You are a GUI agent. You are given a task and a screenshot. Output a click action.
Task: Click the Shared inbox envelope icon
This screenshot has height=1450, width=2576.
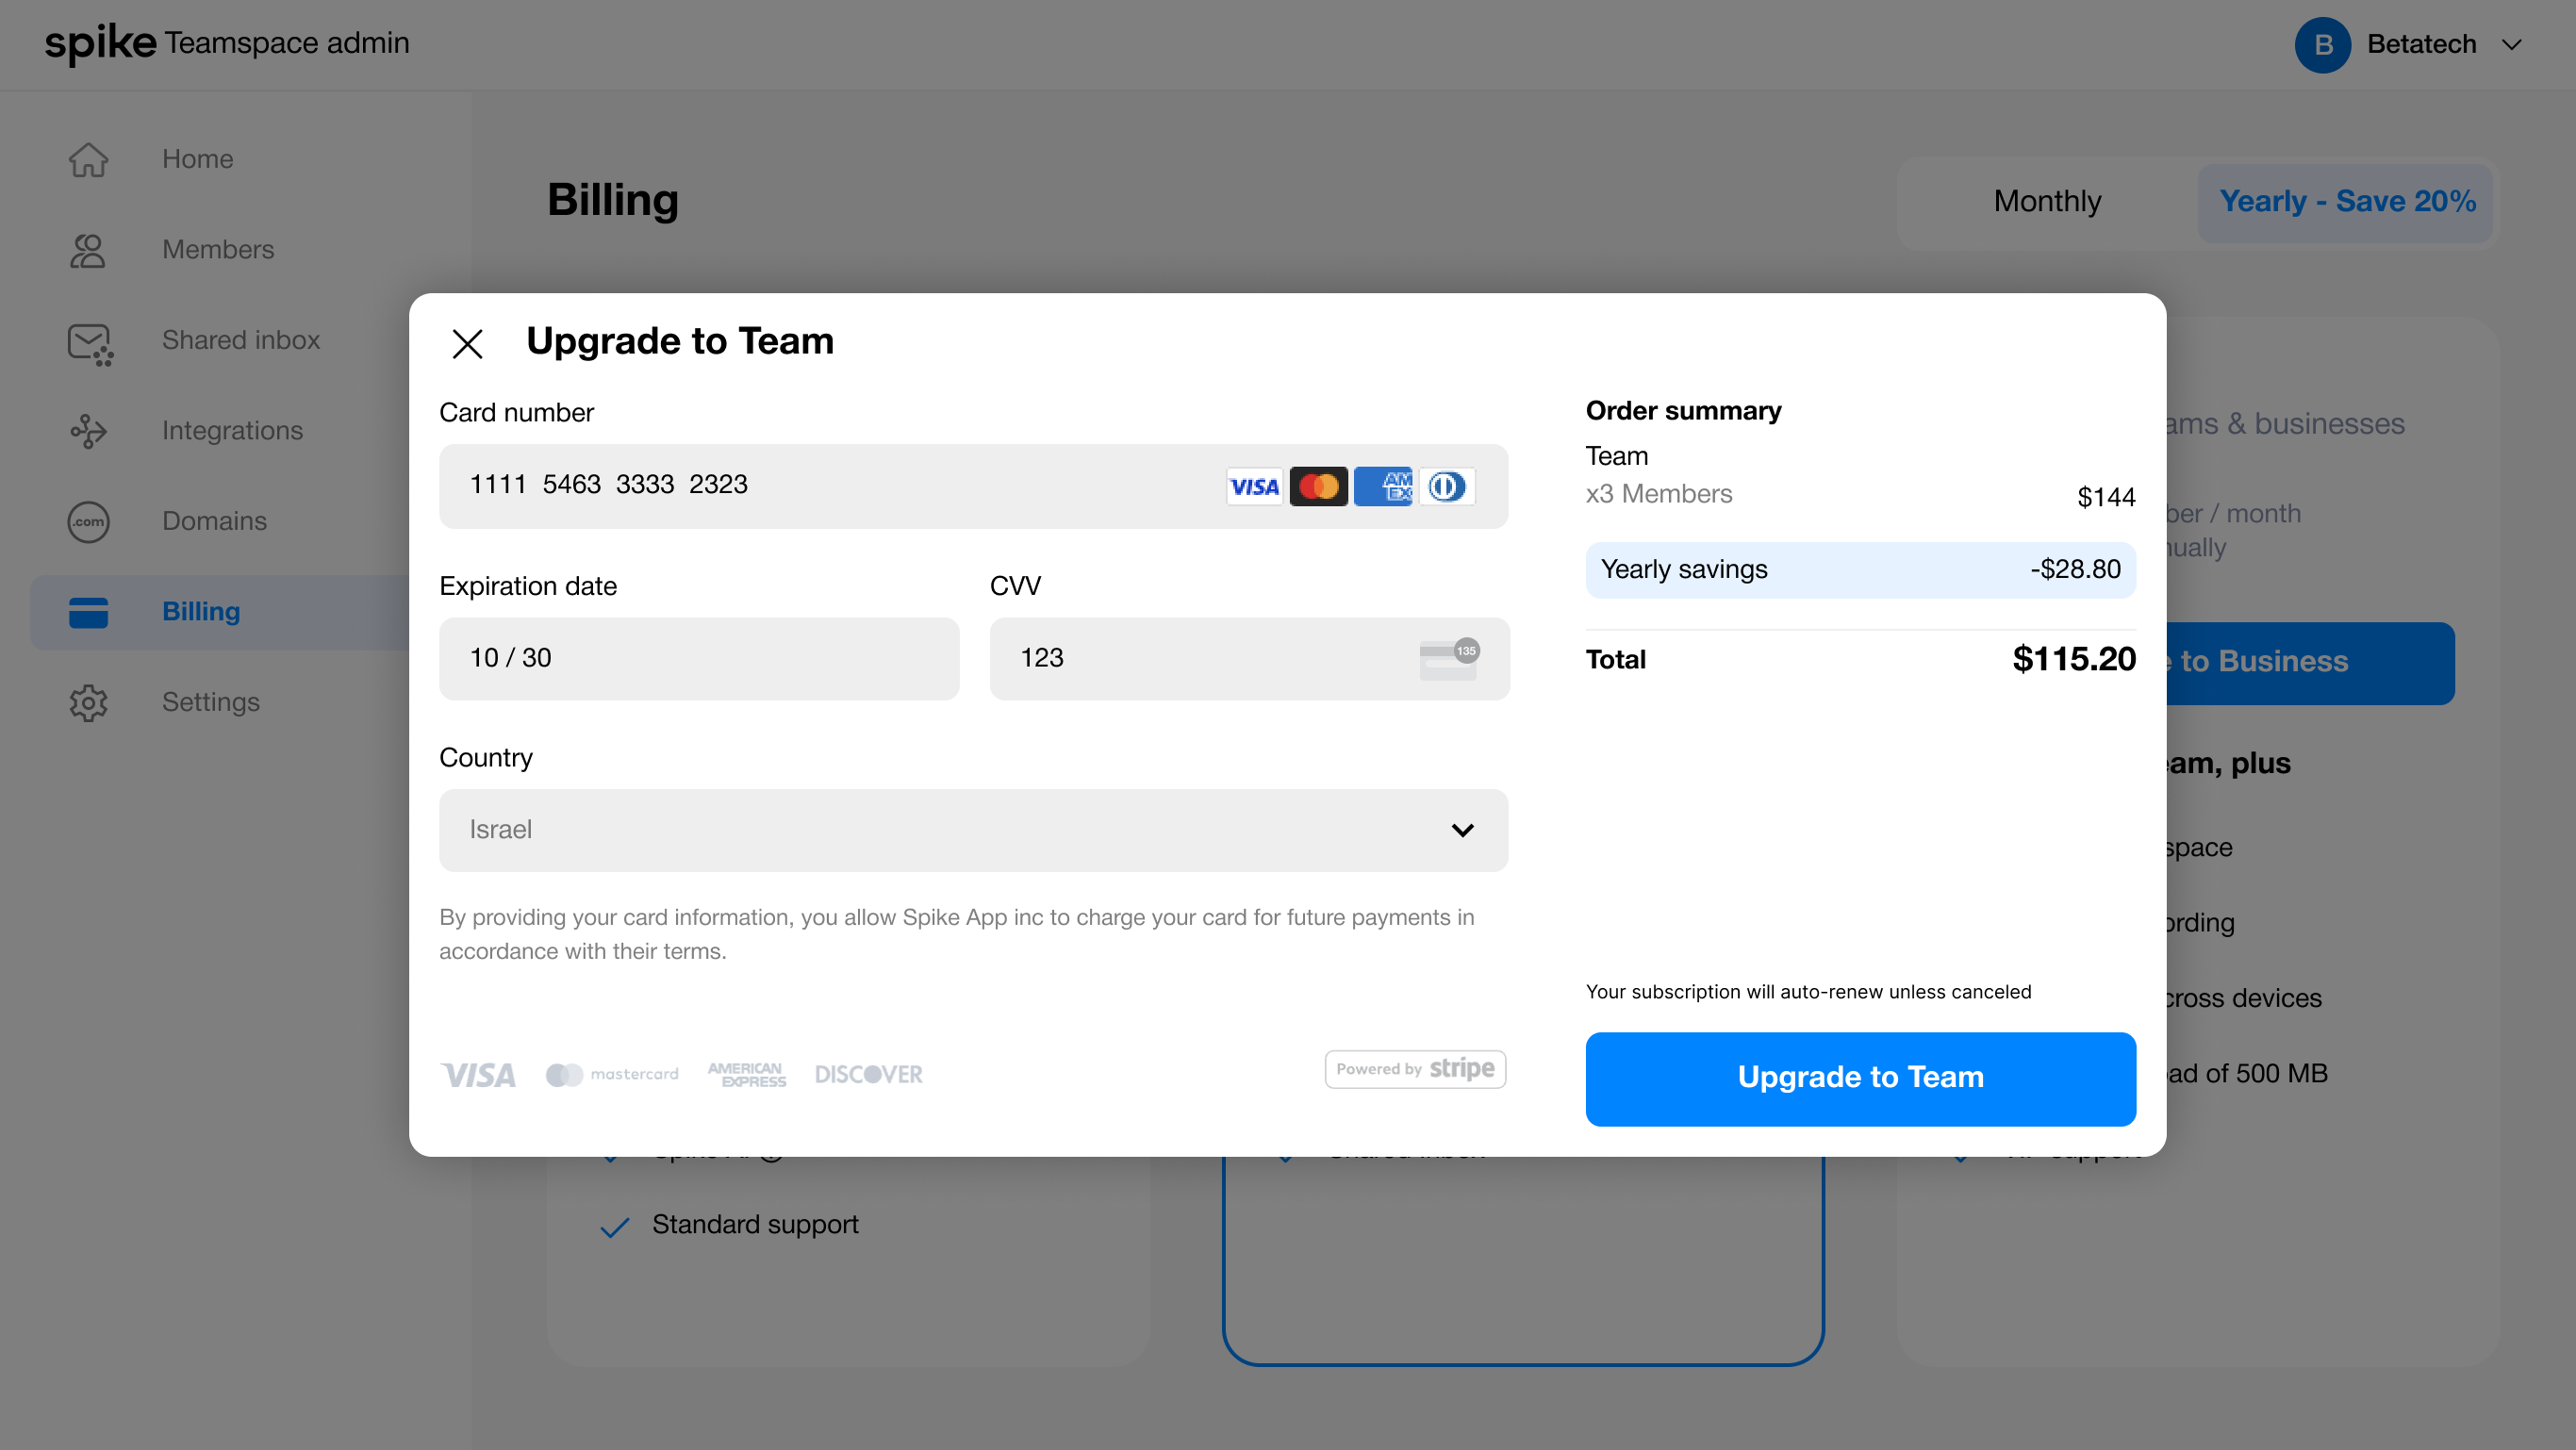89,342
